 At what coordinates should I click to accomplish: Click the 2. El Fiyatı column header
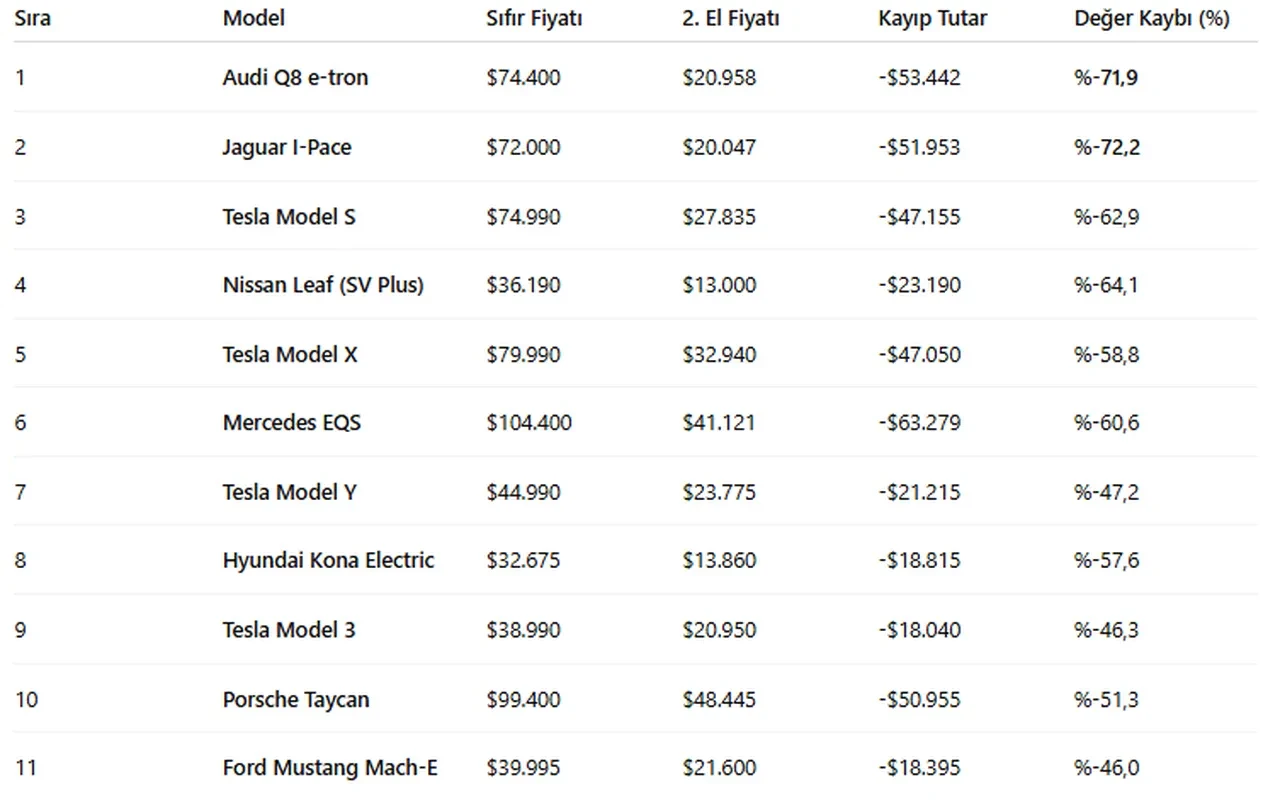click(732, 18)
